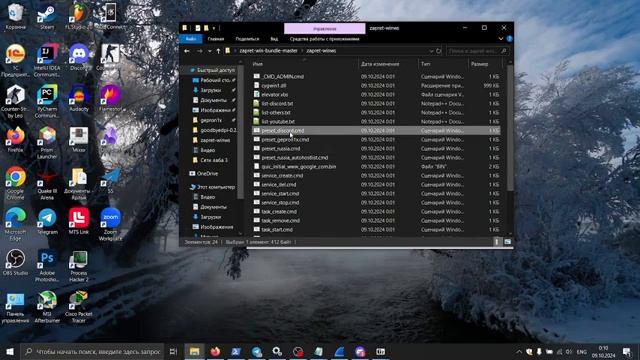Open the Flameshot desktop icon
The height and width of the screenshot is (360, 640).
pyautogui.click(x=111, y=98)
